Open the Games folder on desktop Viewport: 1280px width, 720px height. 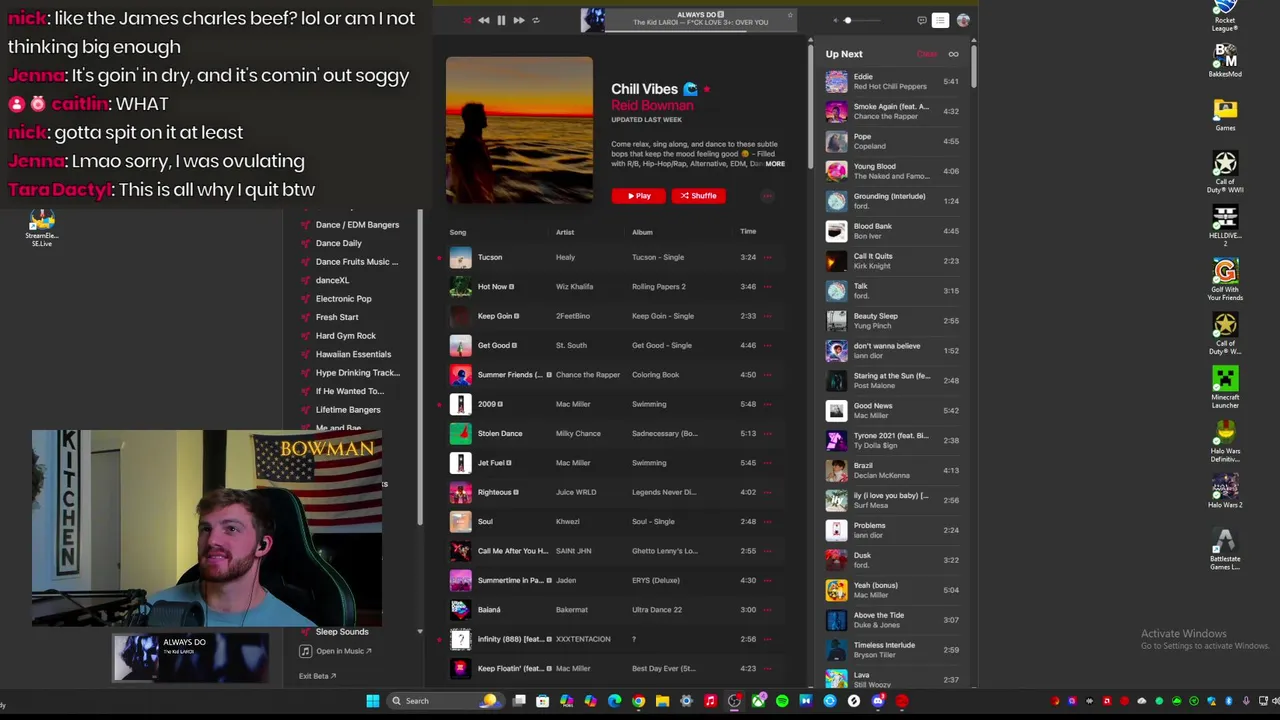[x=1225, y=114]
